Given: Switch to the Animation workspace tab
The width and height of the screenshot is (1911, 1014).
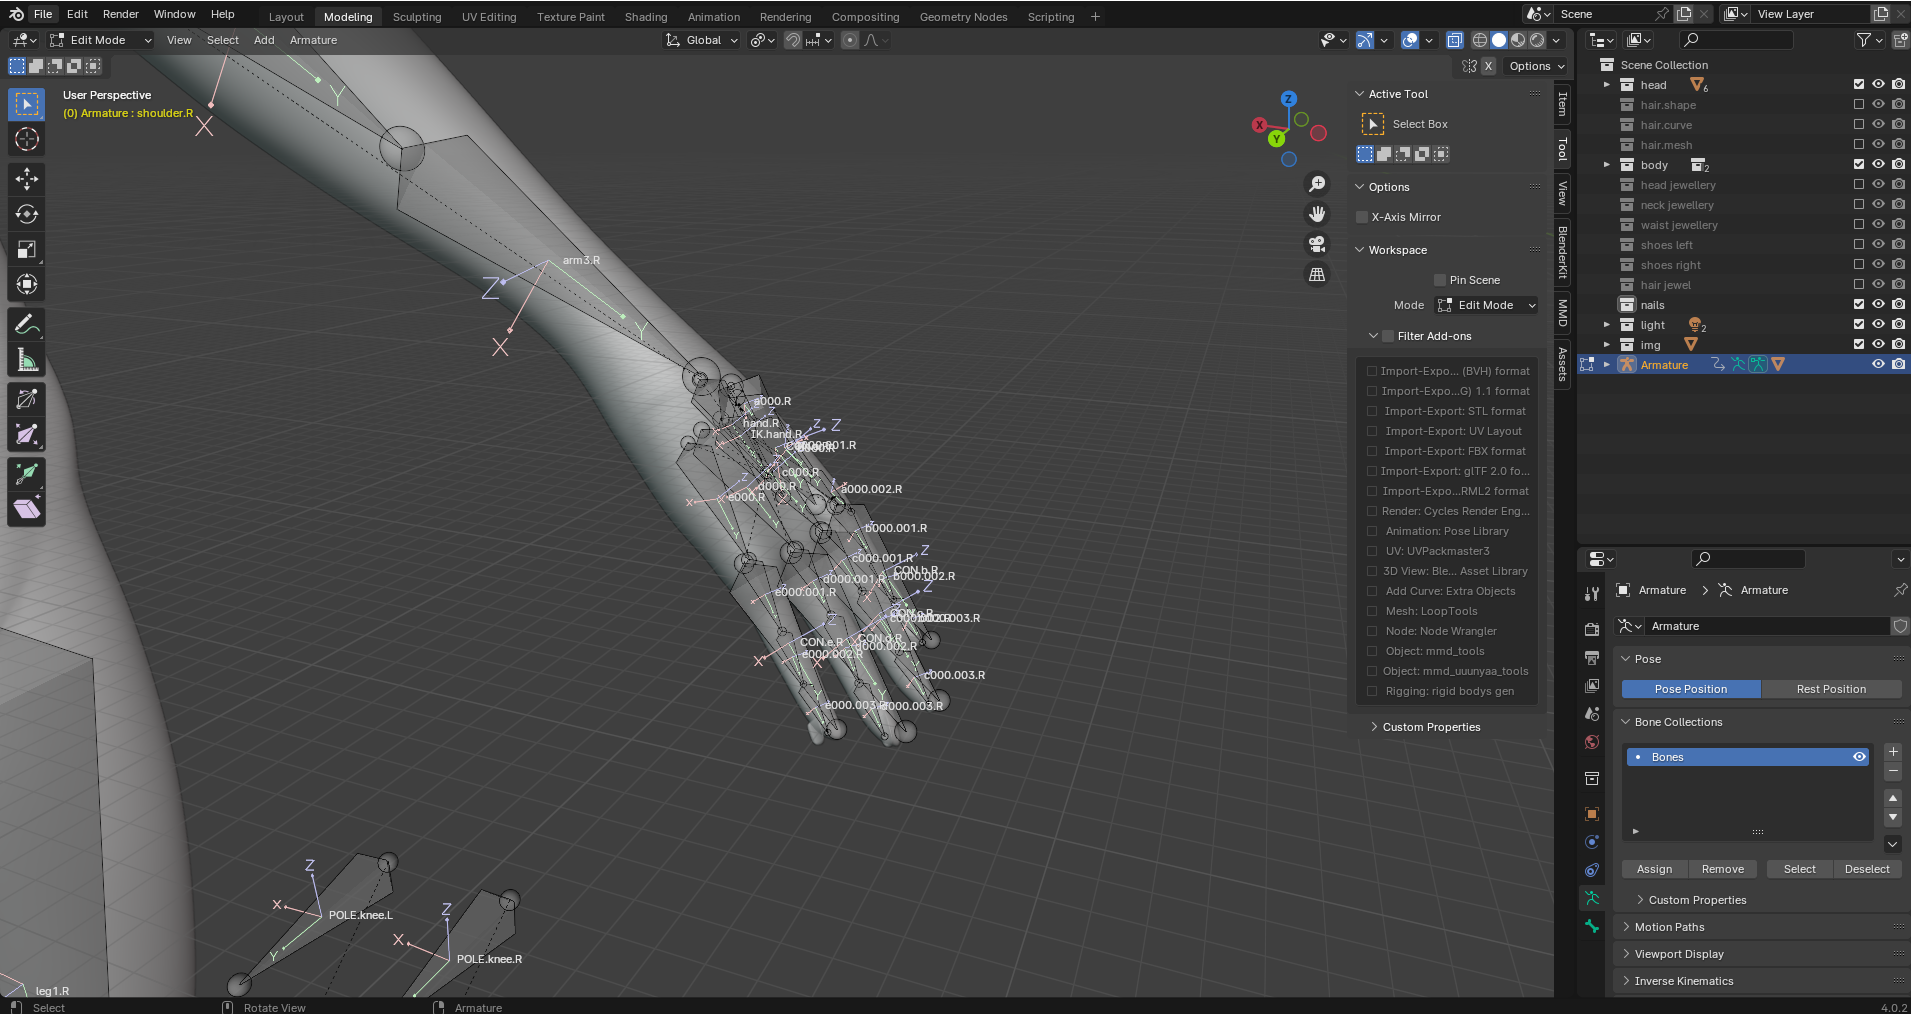Looking at the screenshot, I should click(x=714, y=17).
